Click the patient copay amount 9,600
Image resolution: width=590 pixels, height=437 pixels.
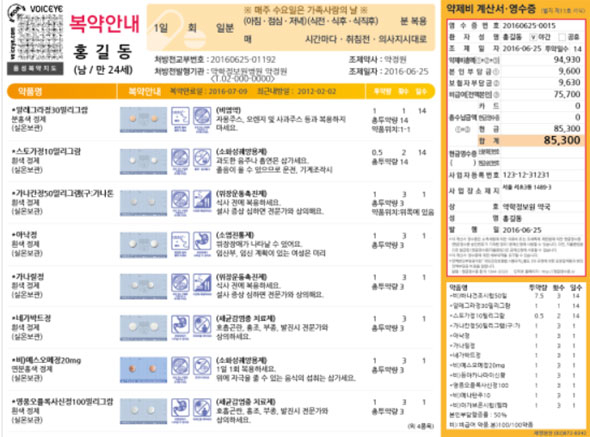569,71
